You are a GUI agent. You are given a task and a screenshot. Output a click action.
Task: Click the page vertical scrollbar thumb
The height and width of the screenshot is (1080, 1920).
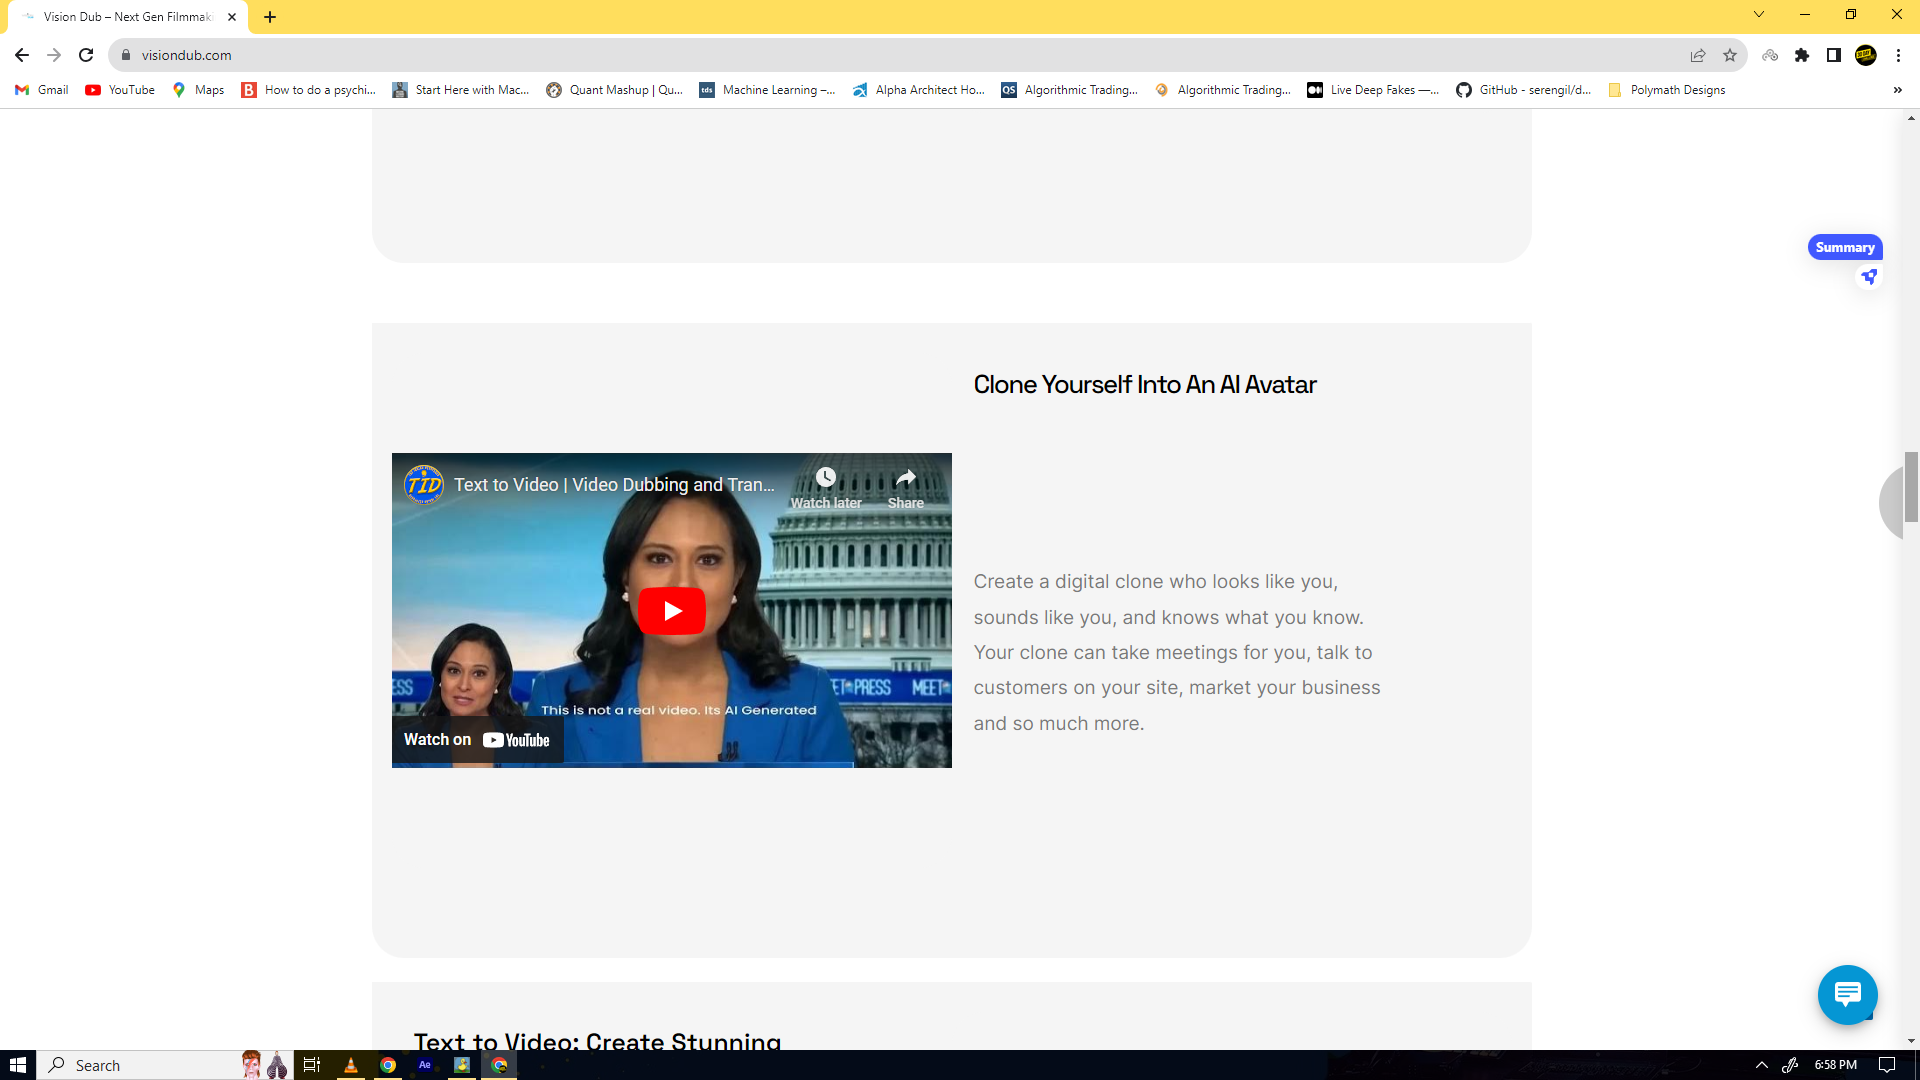coord(1911,486)
